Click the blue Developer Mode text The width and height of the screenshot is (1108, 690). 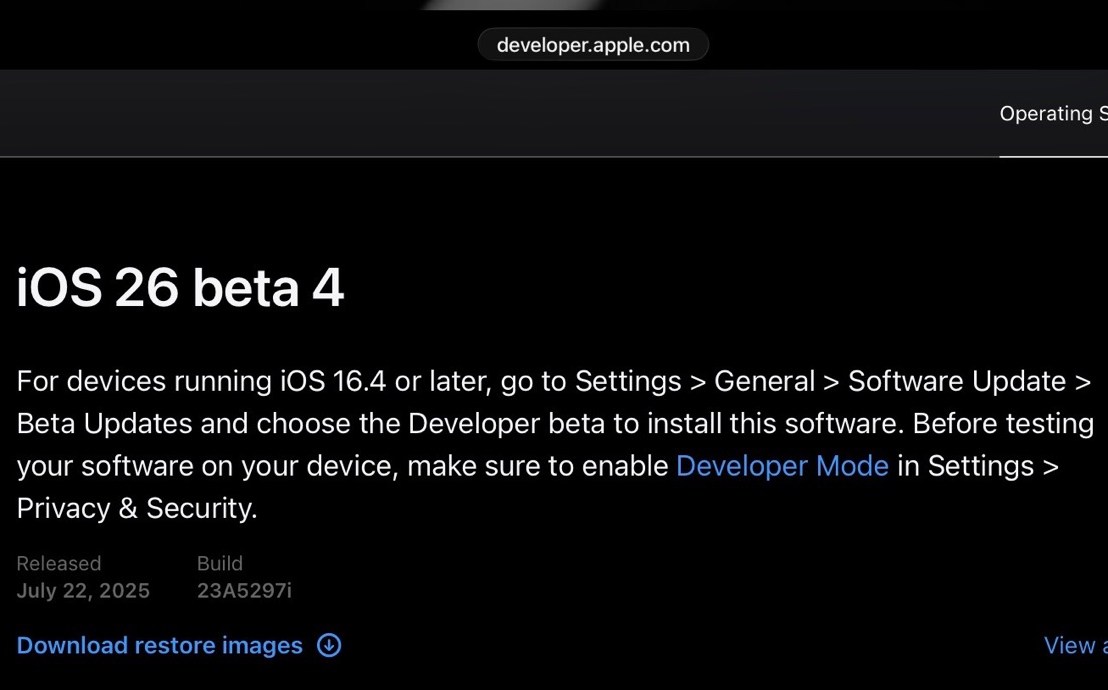(782, 466)
